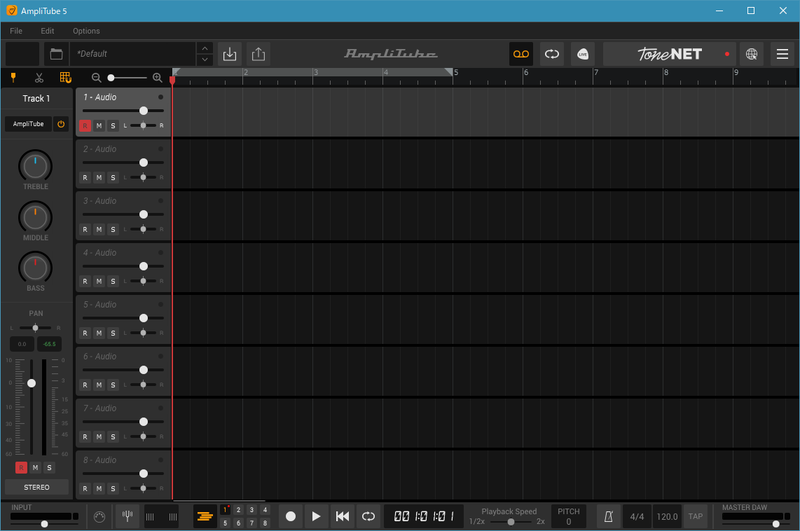Click bar 5 on the timeline ruler

coord(455,73)
